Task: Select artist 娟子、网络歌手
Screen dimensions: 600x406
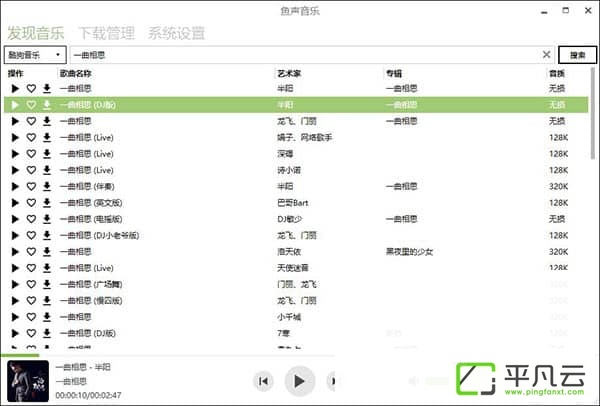Action: 305,137
